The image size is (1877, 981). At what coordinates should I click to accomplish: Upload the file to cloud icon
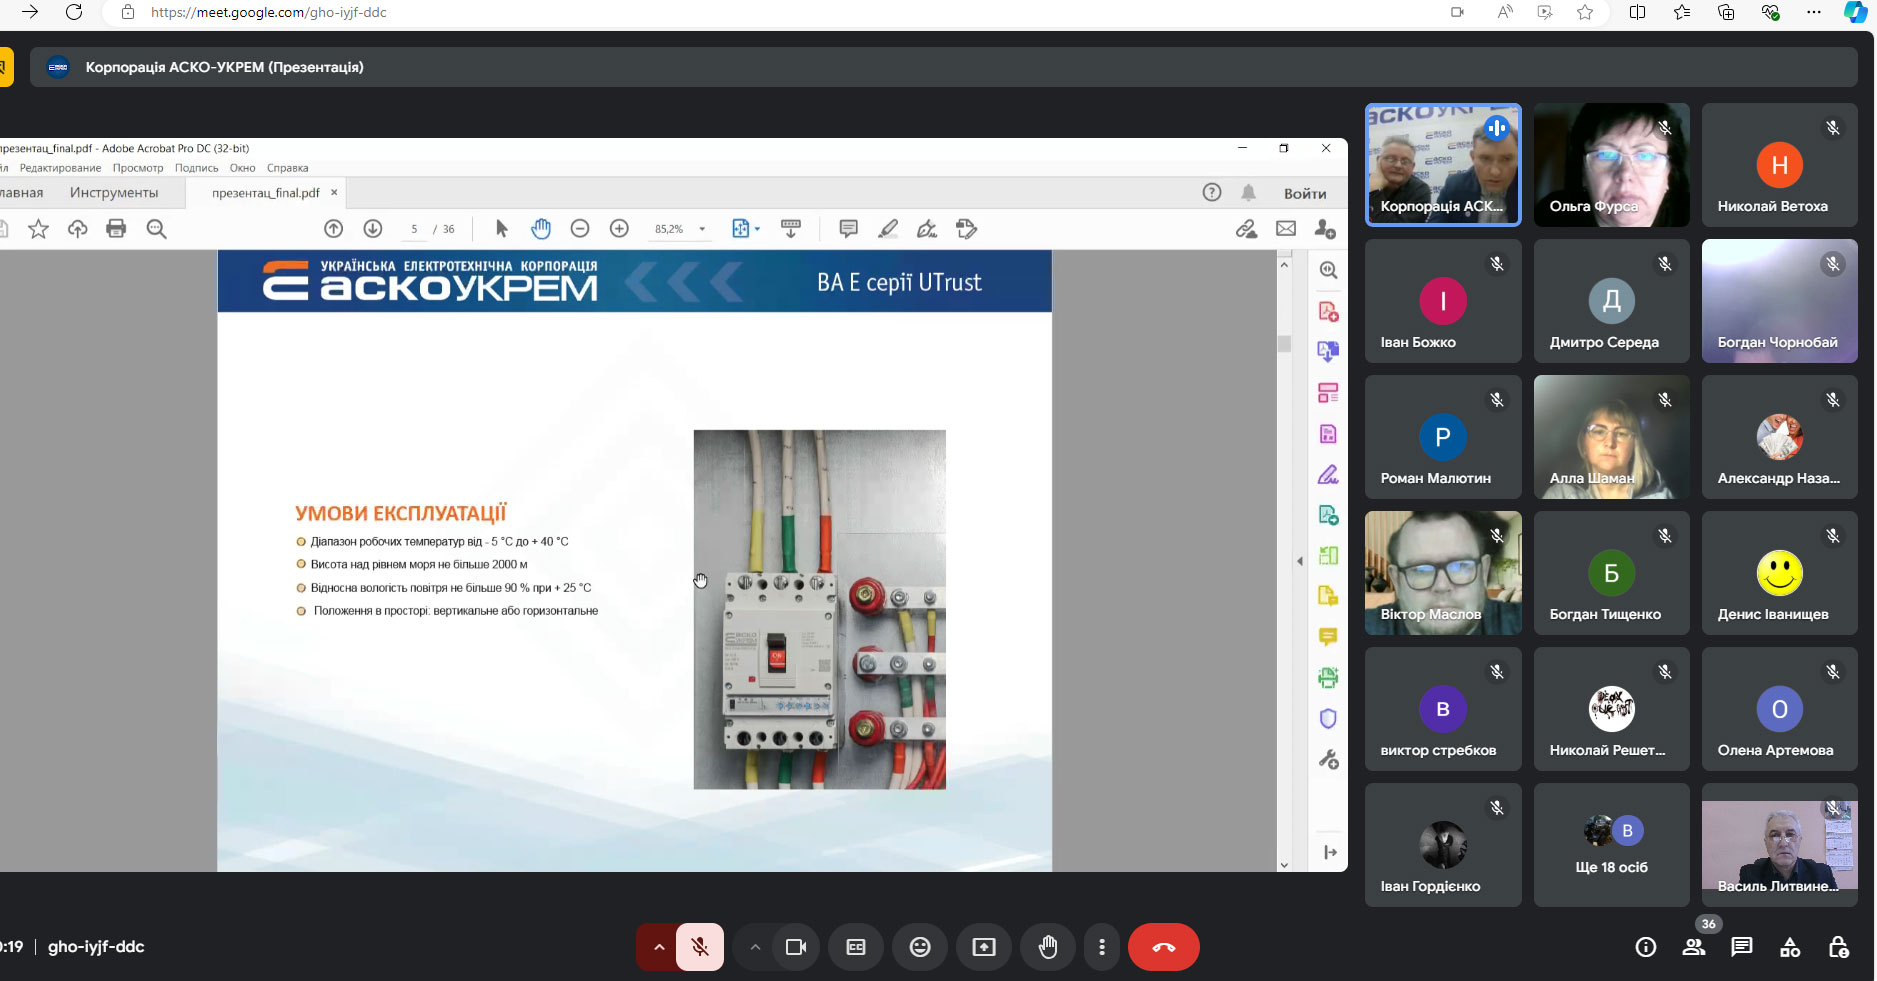(77, 229)
